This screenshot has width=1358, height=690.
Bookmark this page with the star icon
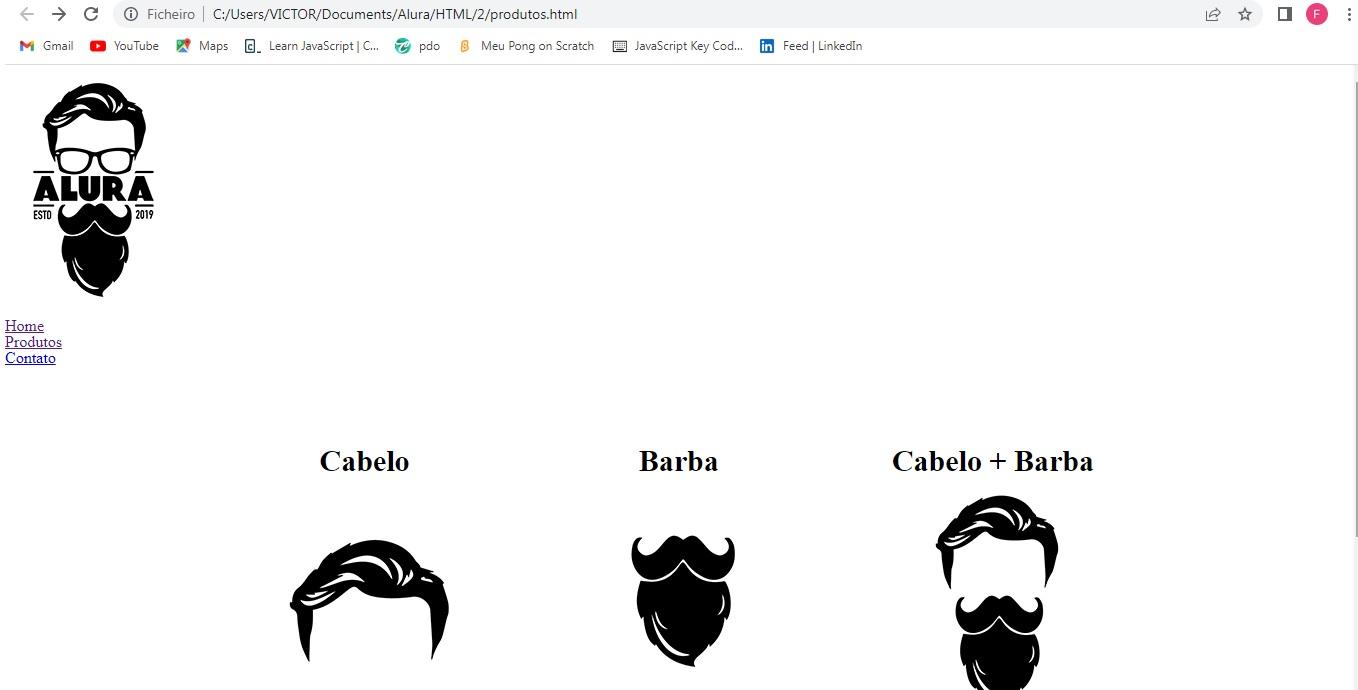point(1245,14)
